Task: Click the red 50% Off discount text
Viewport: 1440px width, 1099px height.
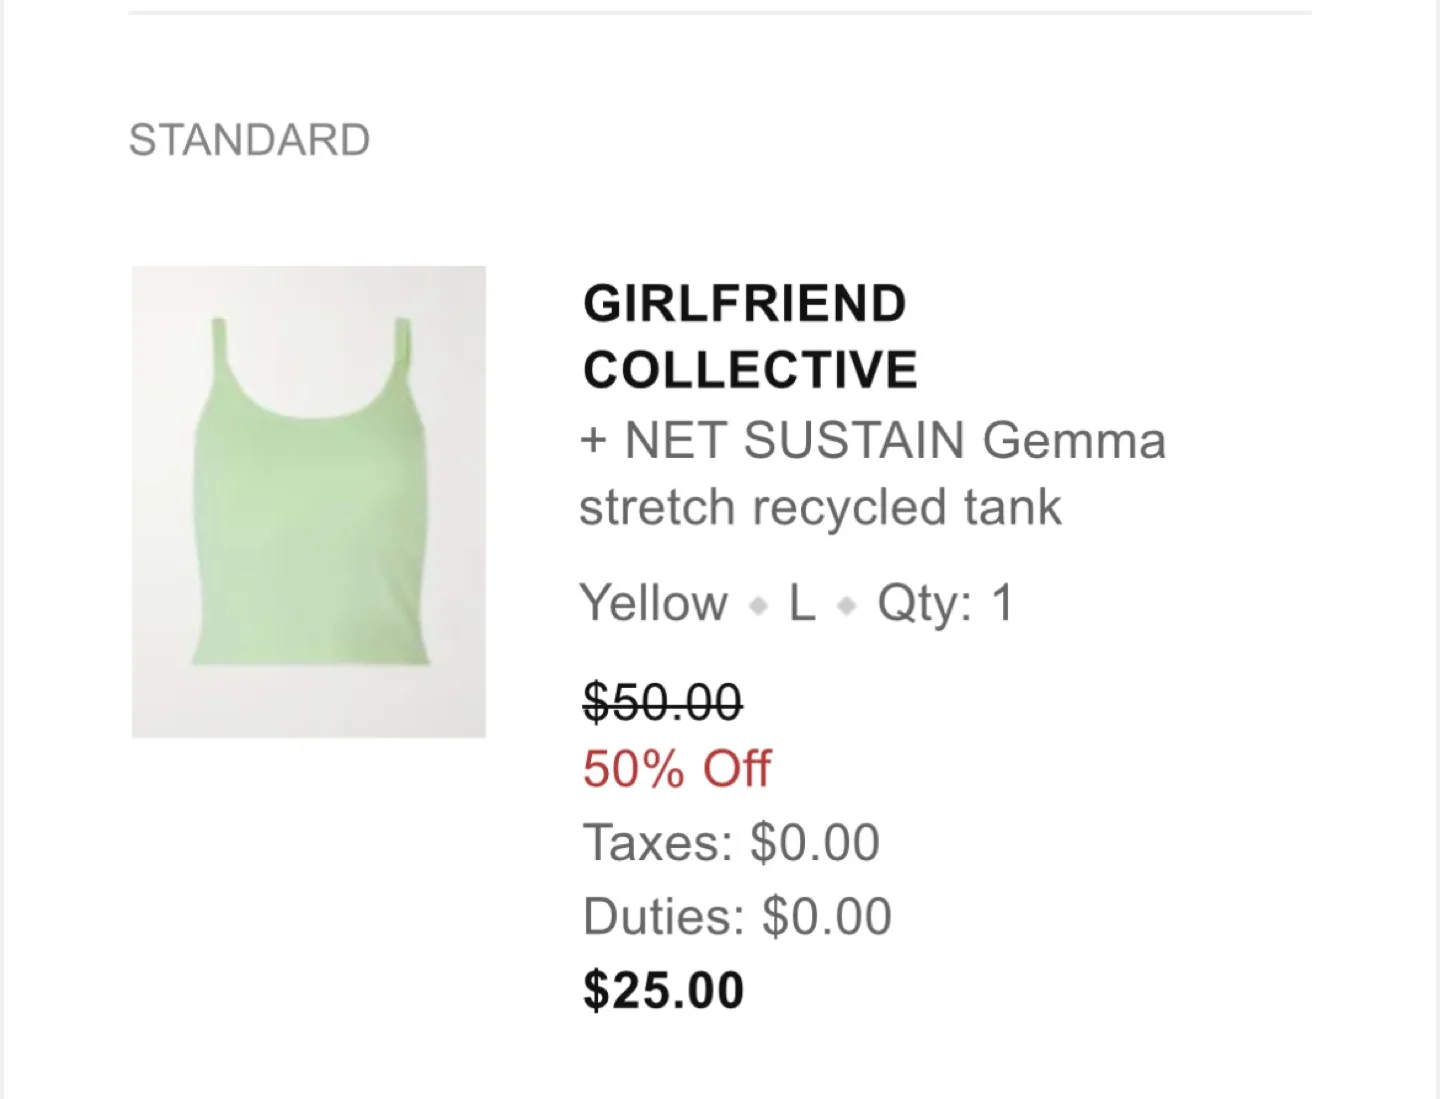Action: 677,769
